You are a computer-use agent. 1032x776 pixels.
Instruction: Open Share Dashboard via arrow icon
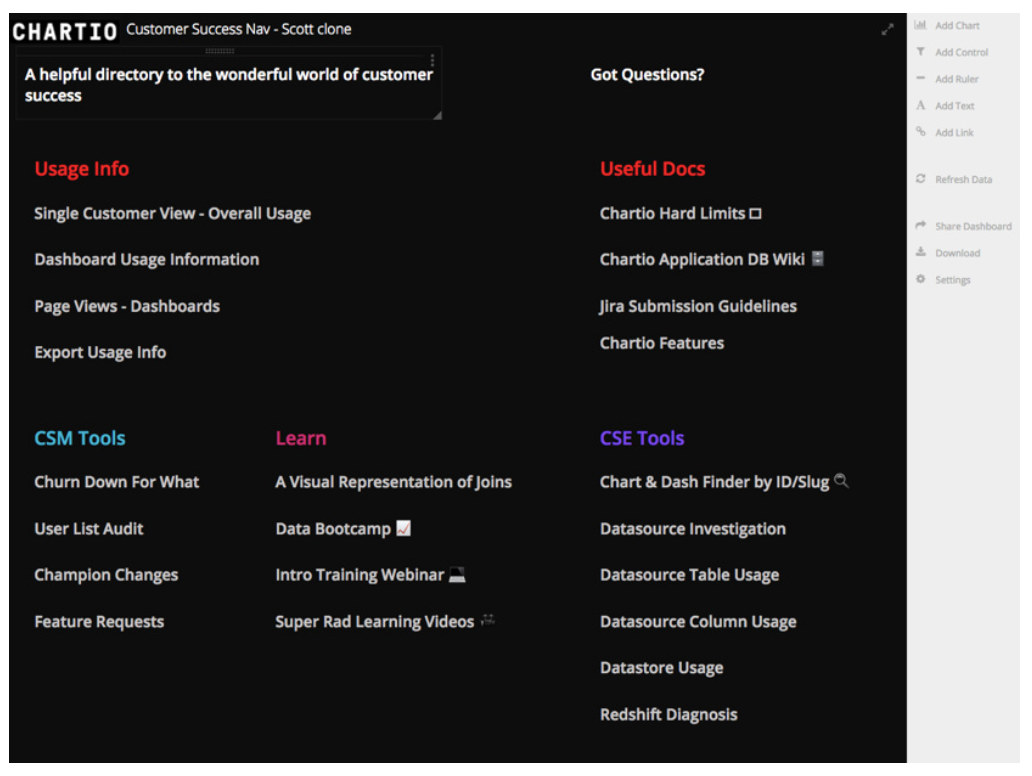[920, 226]
